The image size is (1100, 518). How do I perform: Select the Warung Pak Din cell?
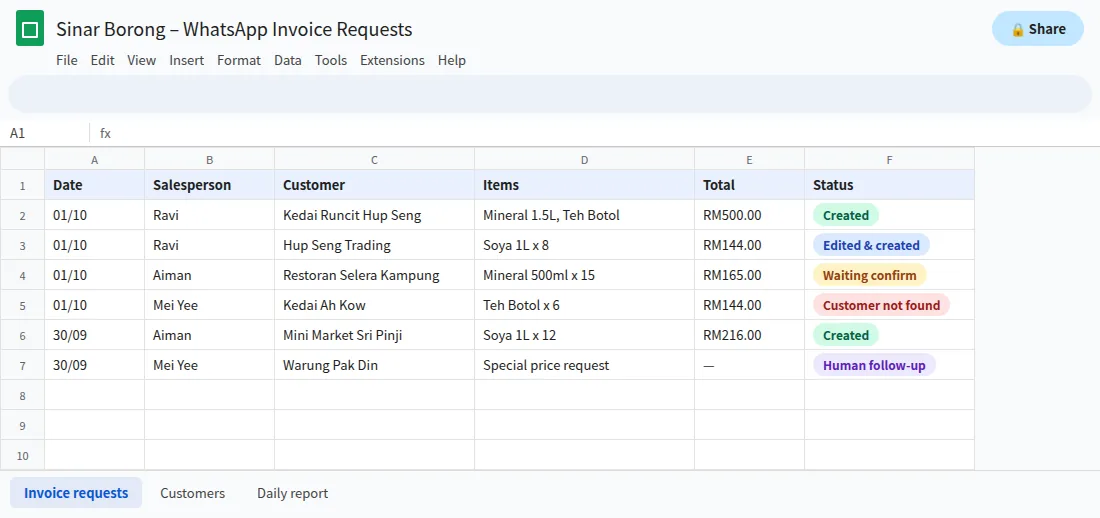[375, 365]
